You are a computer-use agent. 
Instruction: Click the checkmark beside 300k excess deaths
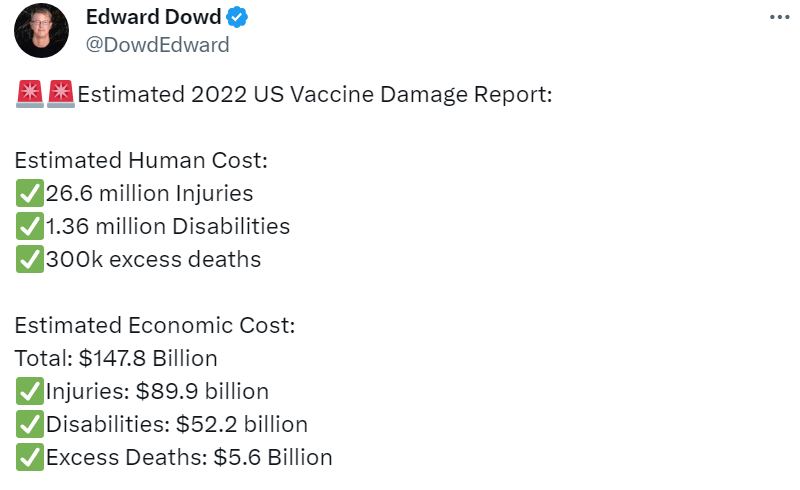point(30,259)
